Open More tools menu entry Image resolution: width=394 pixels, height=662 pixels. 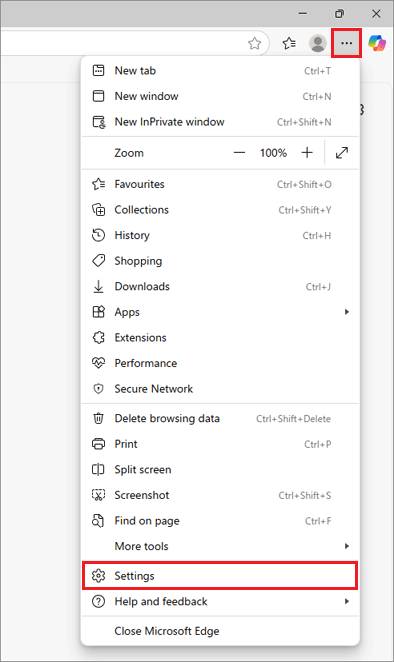pyautogui.click(x=220, y=546)
